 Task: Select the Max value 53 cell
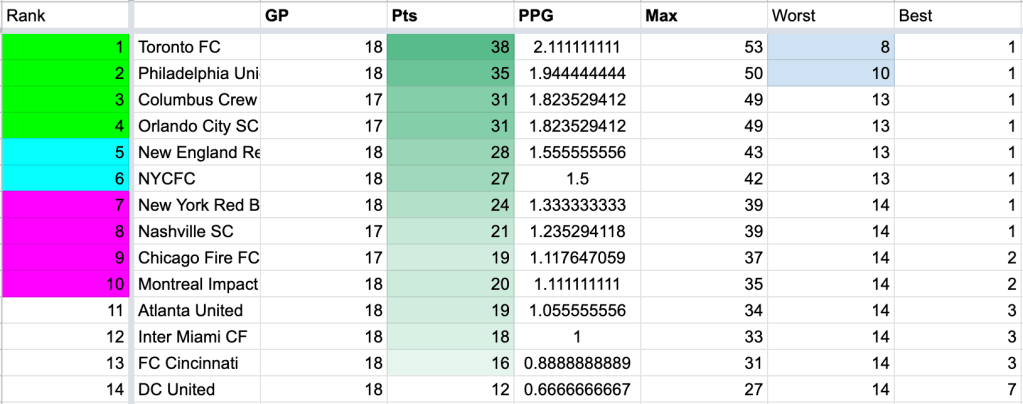(x=704, y=47)
